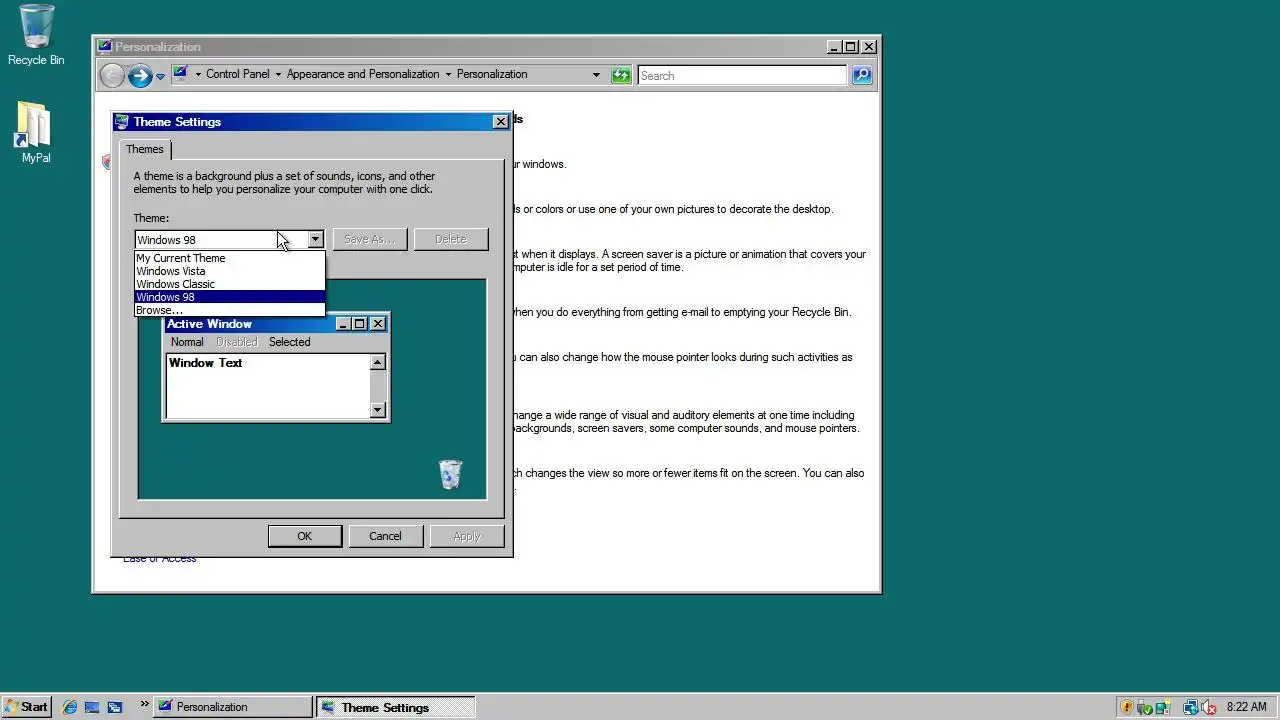
Task: Switch to Theme Settings taskbar button
Action: pos(396,707)
